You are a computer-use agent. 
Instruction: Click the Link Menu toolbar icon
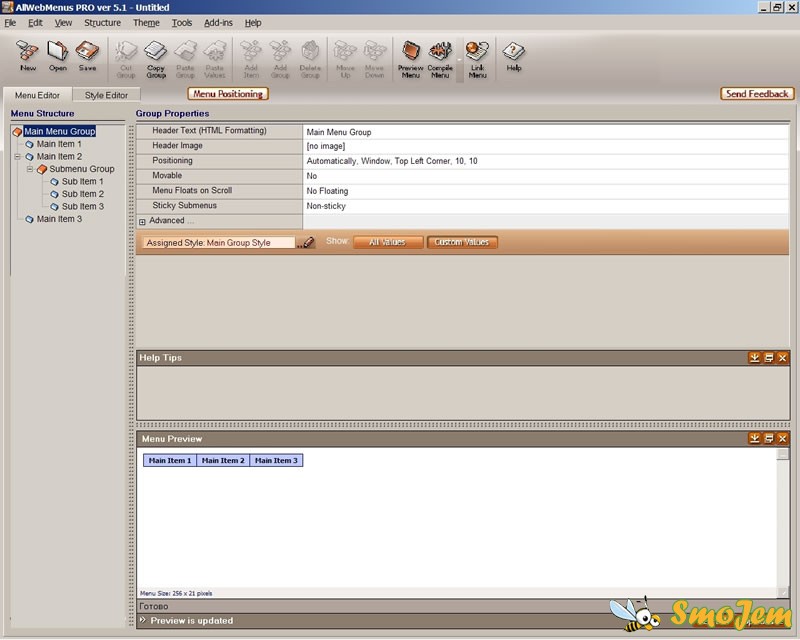478,59
